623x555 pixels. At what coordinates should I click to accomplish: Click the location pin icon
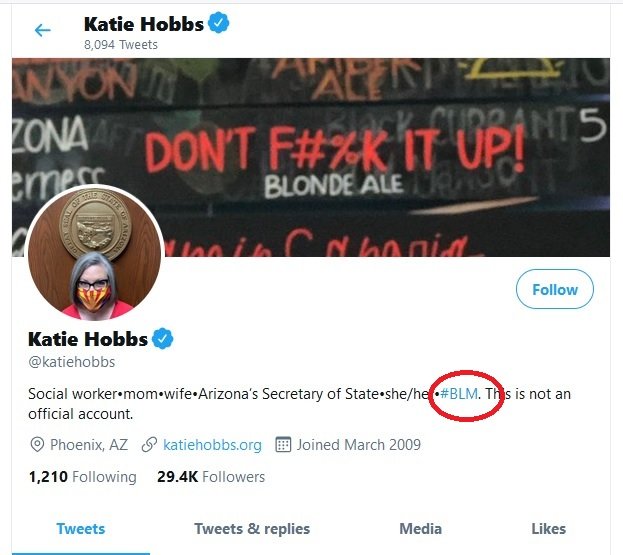coord(38,444)
